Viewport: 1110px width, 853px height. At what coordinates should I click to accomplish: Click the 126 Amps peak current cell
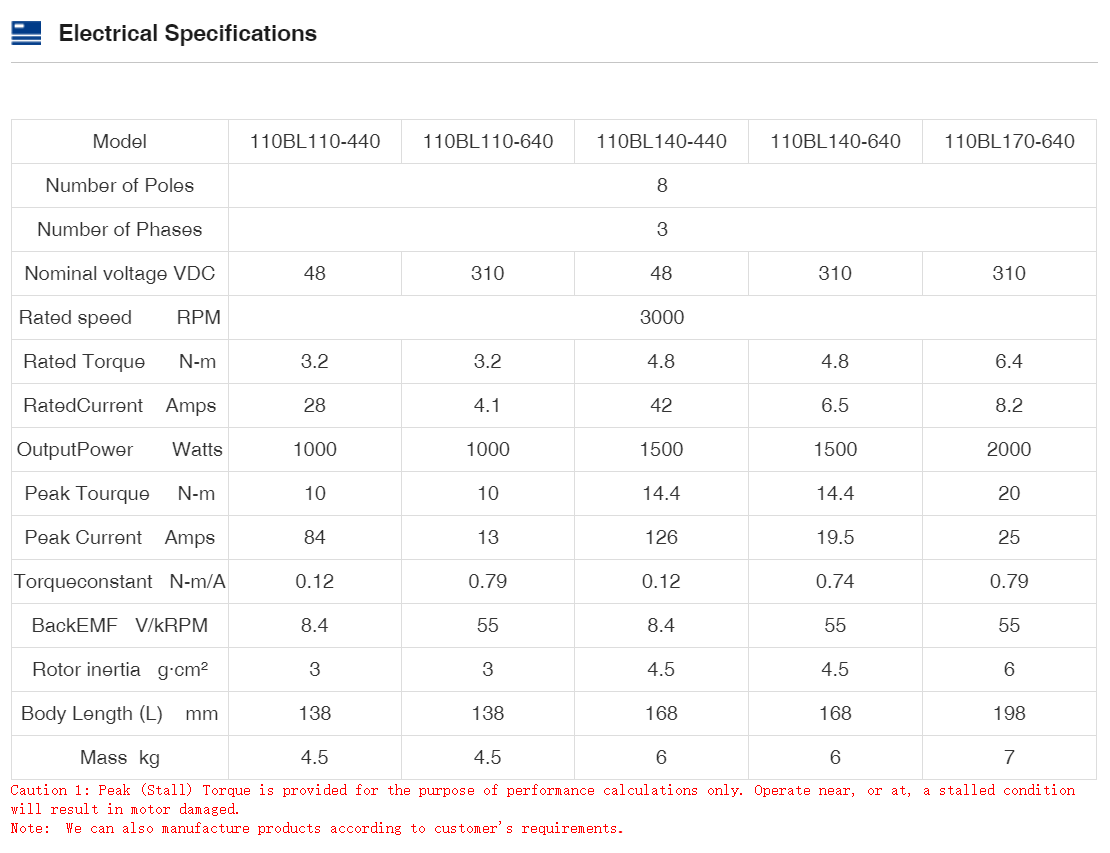click(661, 537)
